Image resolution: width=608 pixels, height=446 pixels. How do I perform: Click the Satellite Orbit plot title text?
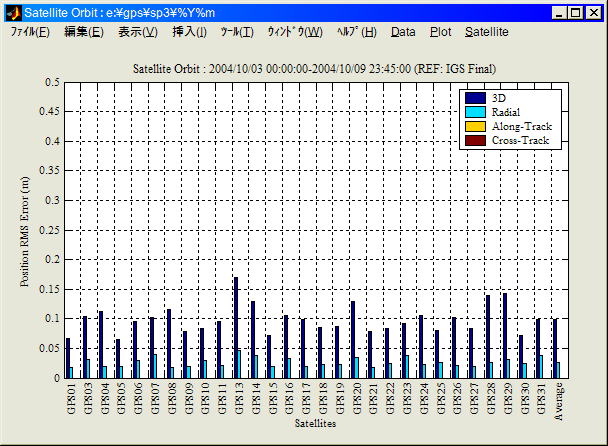click(314, 68)
